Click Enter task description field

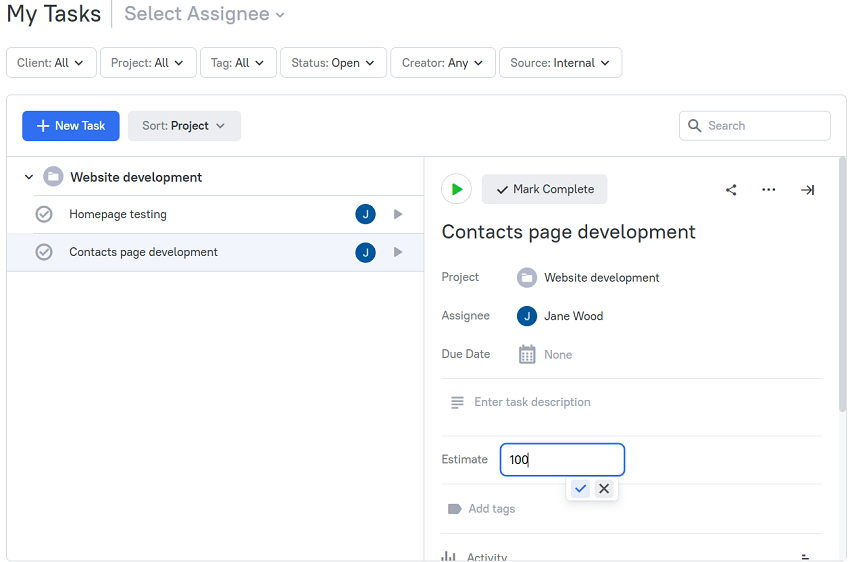click(x=532, y=402)
